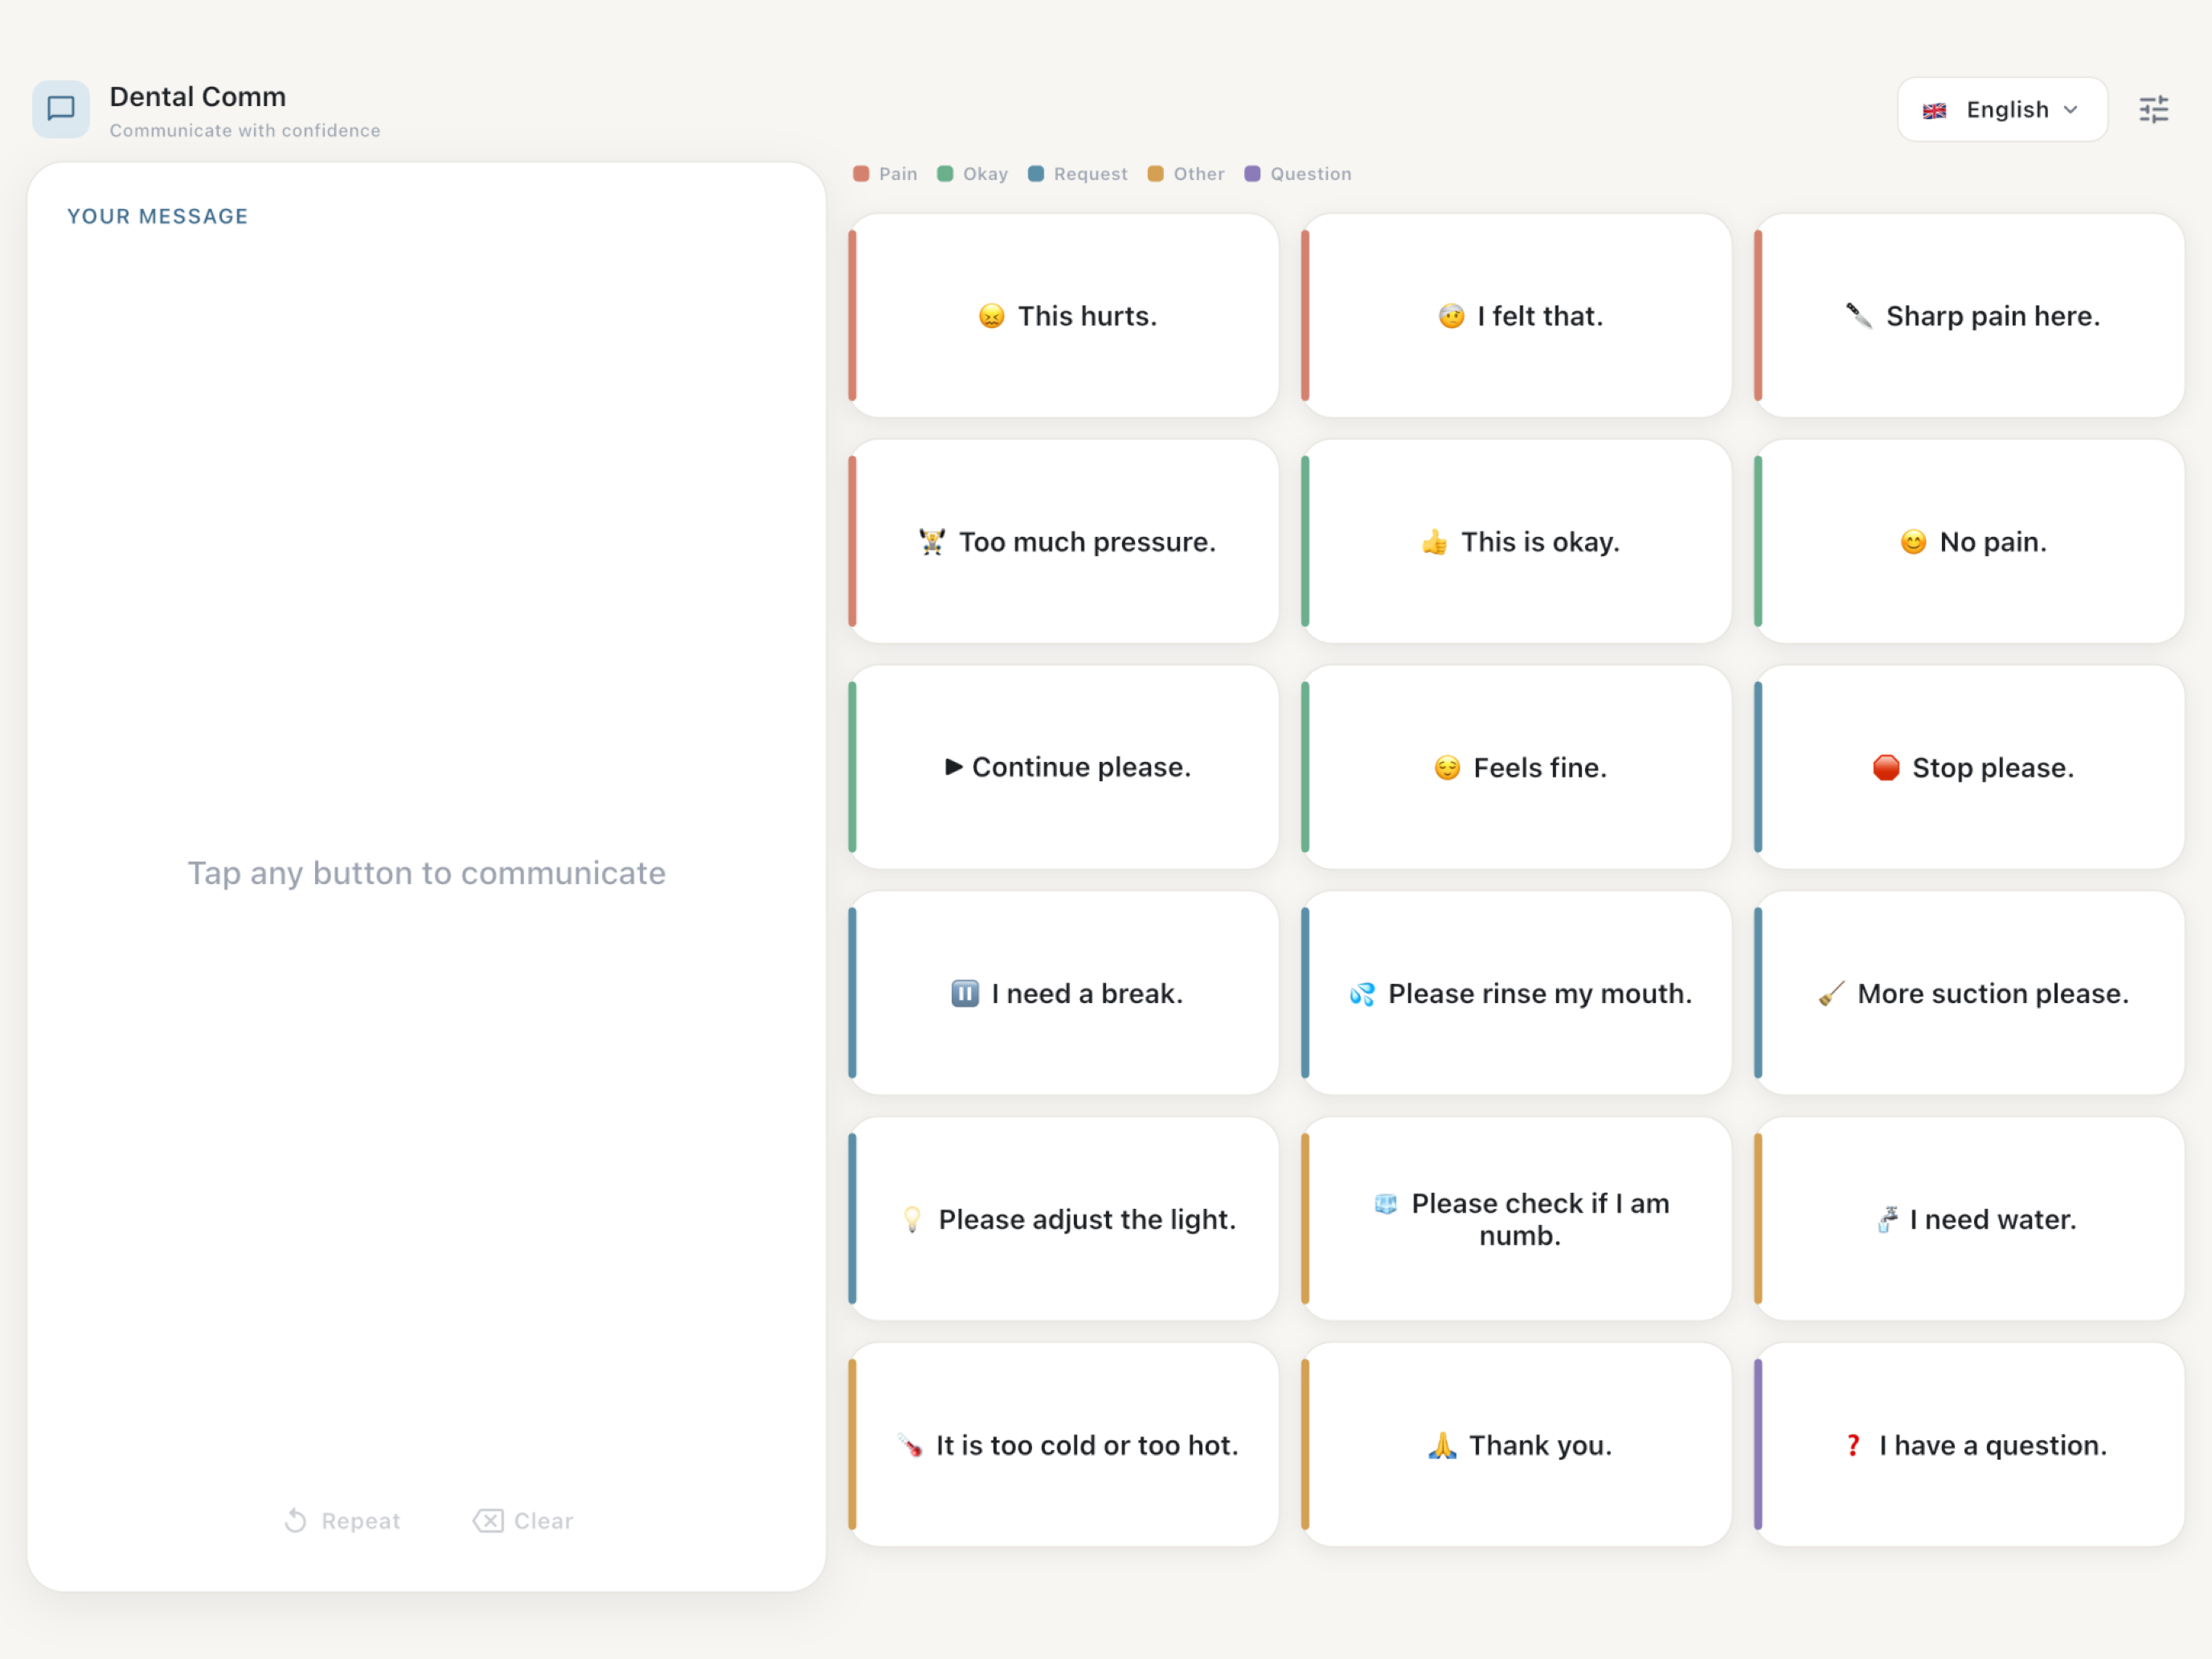
Task: Click the Pain red color swatch
Action: coord(861,174)
